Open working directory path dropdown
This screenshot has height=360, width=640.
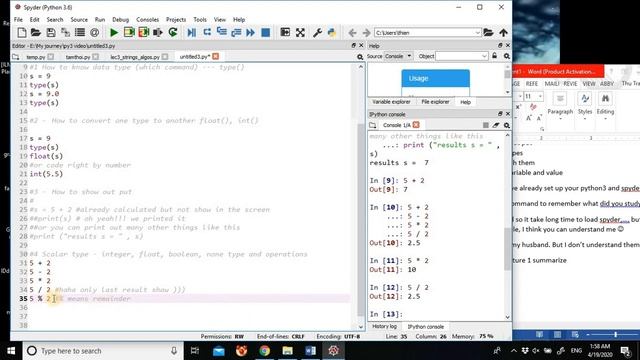click(x=478, y=33)
